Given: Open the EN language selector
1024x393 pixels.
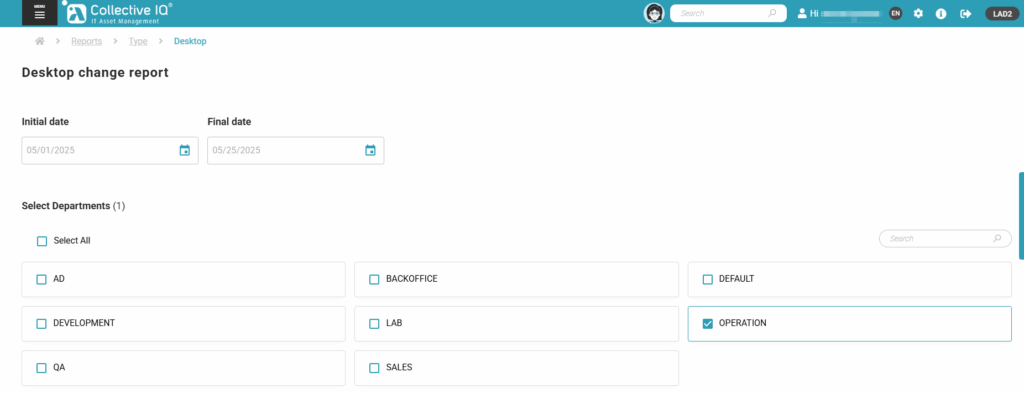Looking at the screenshot, I should pos(895,13).
